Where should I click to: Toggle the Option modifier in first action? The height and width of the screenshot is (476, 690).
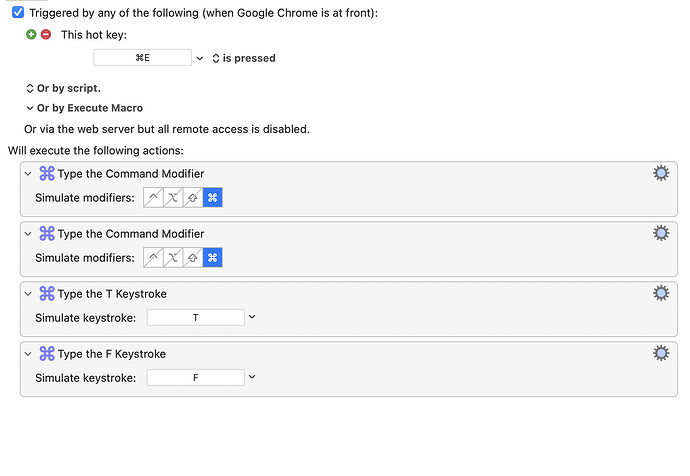(x=173, y=198)
